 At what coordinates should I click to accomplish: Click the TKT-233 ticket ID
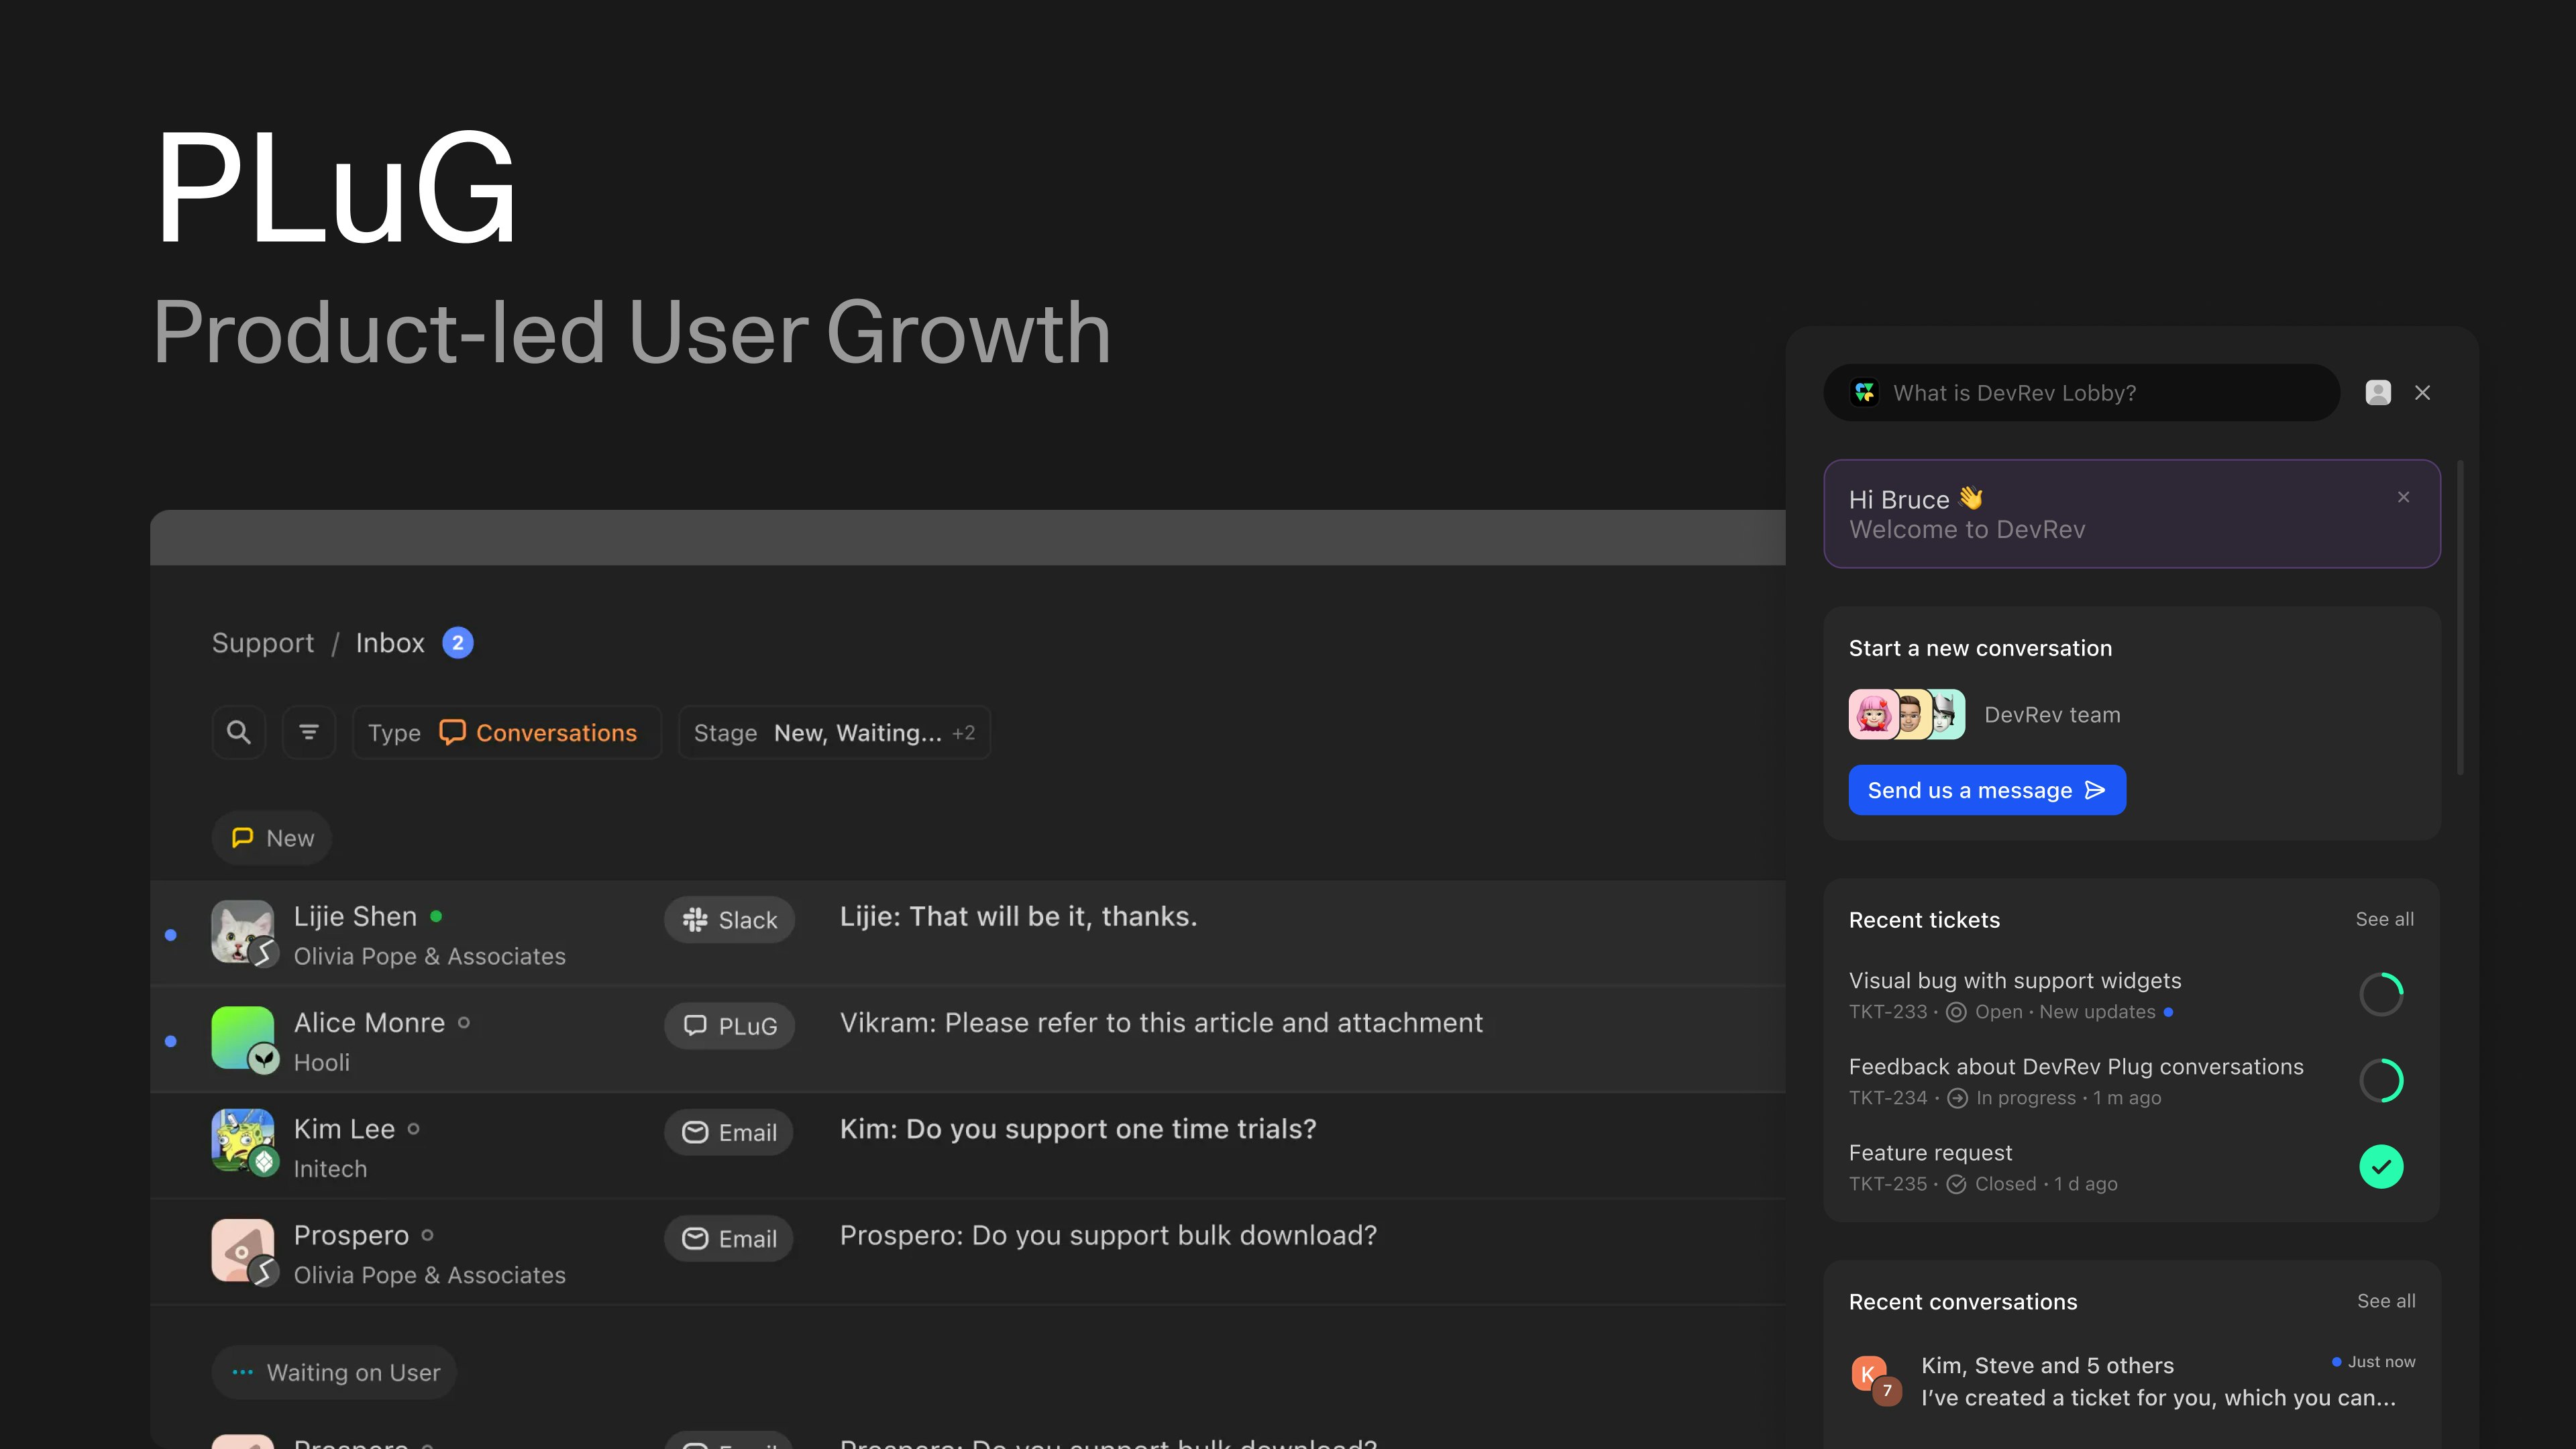pos(1887,1011)
